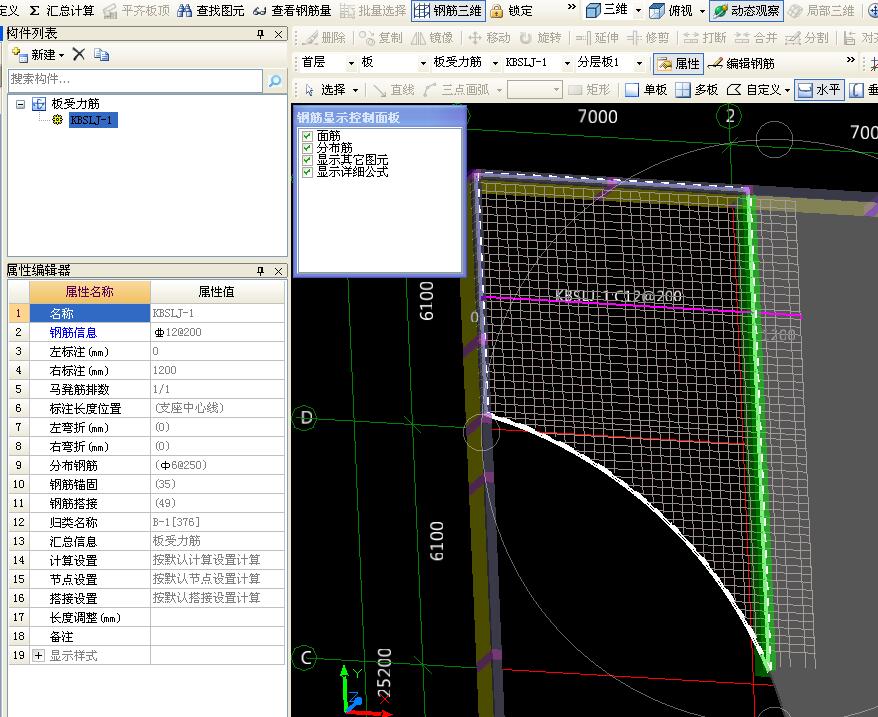Click the 备注 value cell
This screenshot has width=878, height=717.
(218, 637)
